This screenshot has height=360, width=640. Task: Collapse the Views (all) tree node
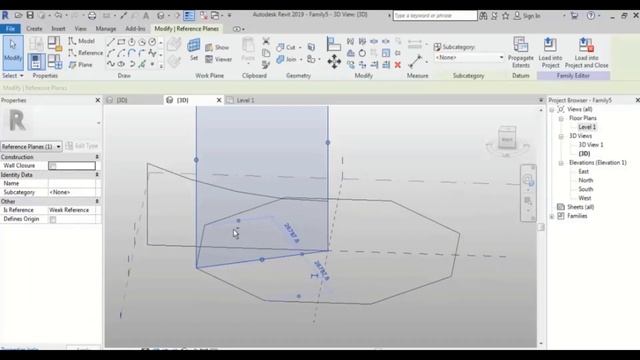[x=552, y=109]
